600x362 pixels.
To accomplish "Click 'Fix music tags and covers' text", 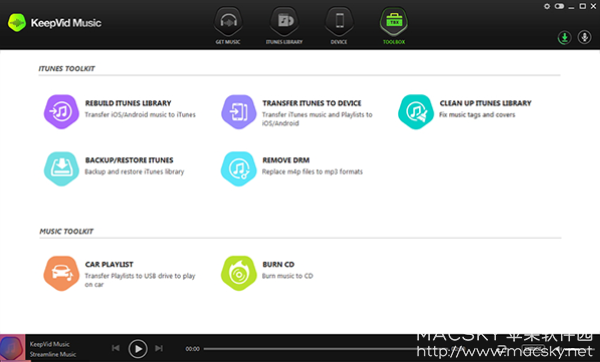I will [477, 114].
